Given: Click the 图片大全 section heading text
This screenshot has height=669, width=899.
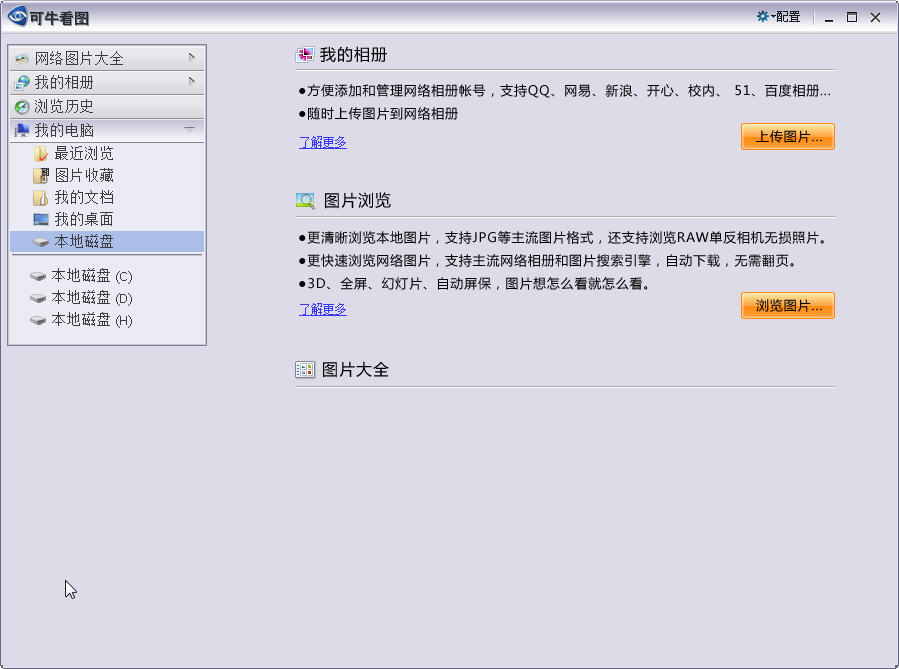Looking at the screenshot, I should click(x=355, y=370).
